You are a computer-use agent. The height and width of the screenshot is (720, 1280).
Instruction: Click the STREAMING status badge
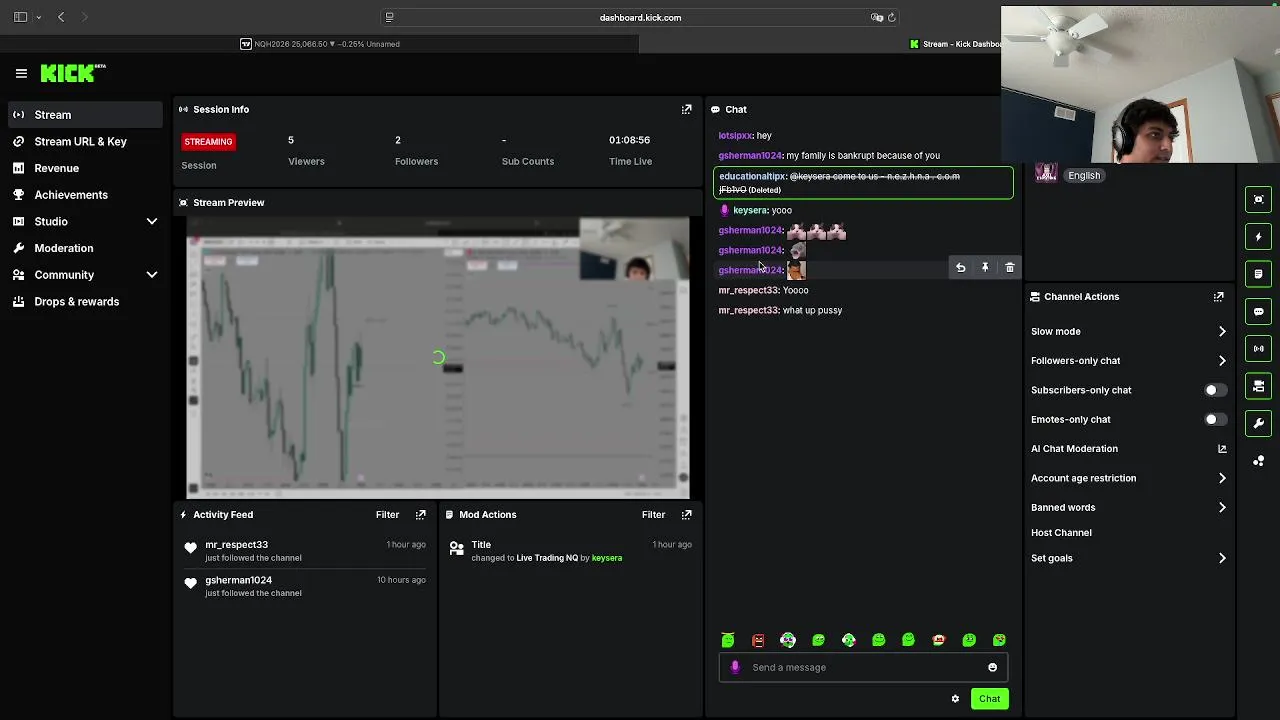(x=208, y=142)
